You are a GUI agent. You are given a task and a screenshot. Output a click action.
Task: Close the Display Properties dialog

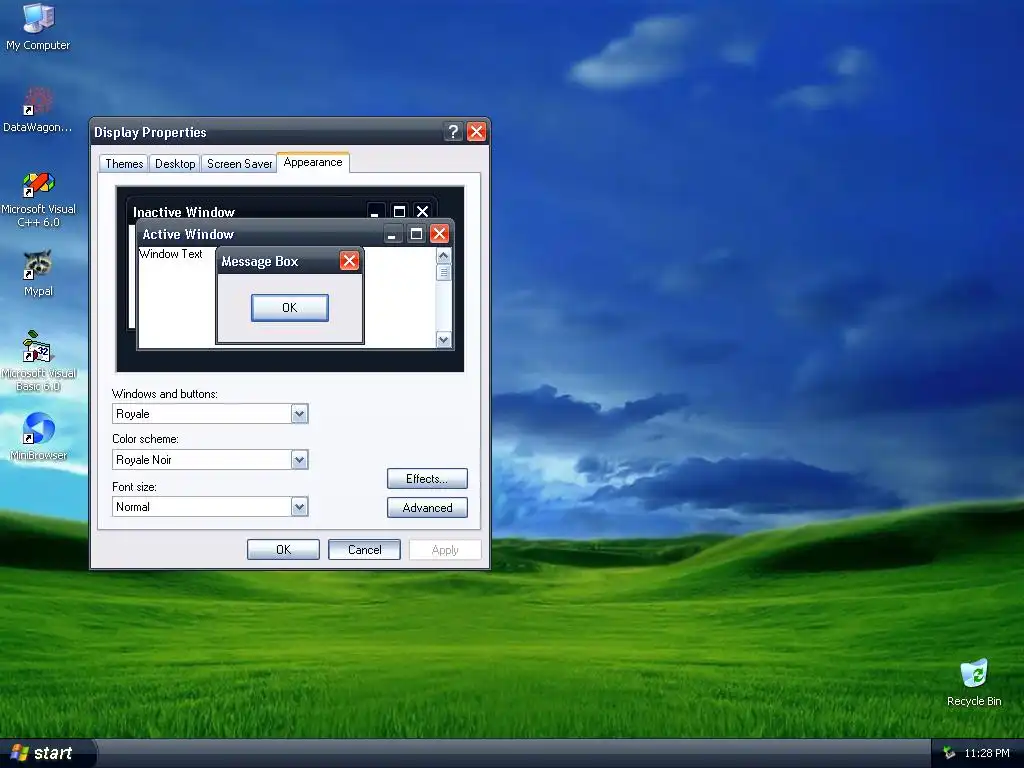pyautogui.click(x=477, y=132)
